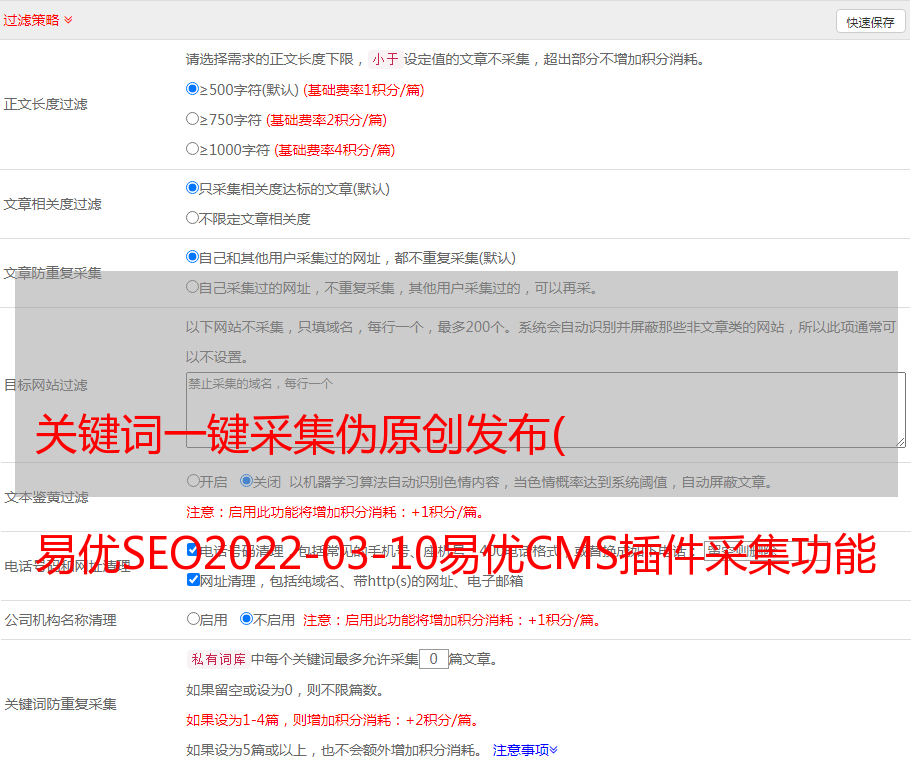
Task: Click the text 如果留空或设为0，则不限篇数。
Action: (x=285, y=690)
